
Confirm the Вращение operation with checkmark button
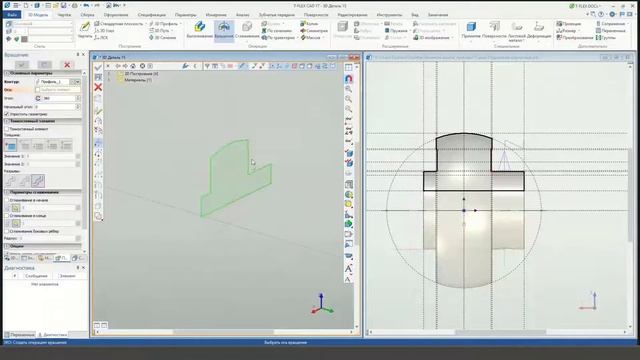click(22, 64)
